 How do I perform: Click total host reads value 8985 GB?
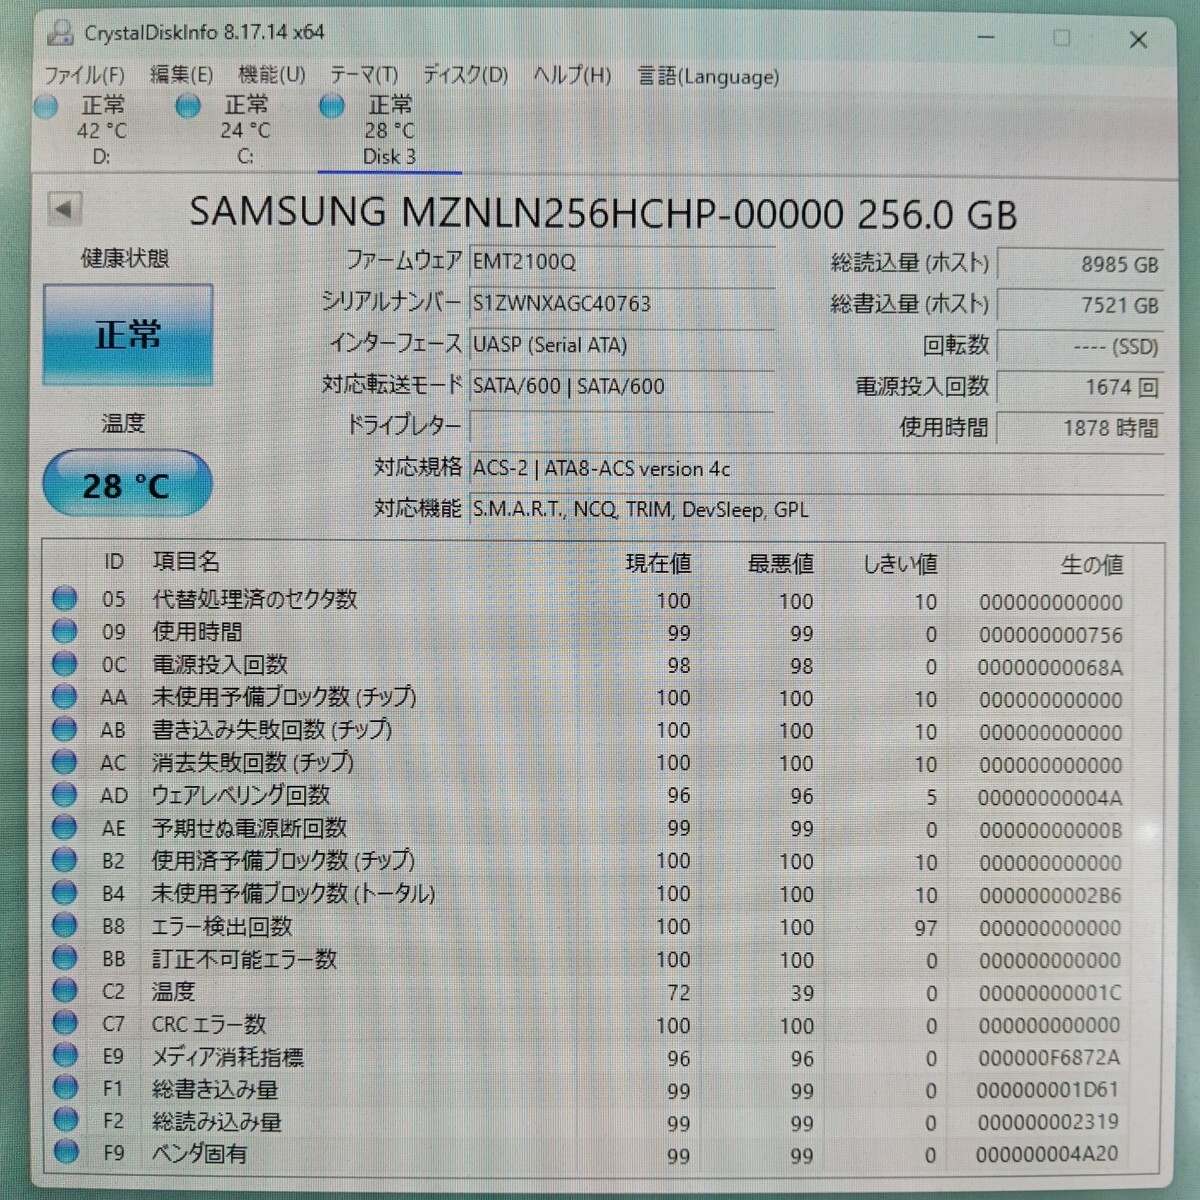click(x=1080, y=264)
